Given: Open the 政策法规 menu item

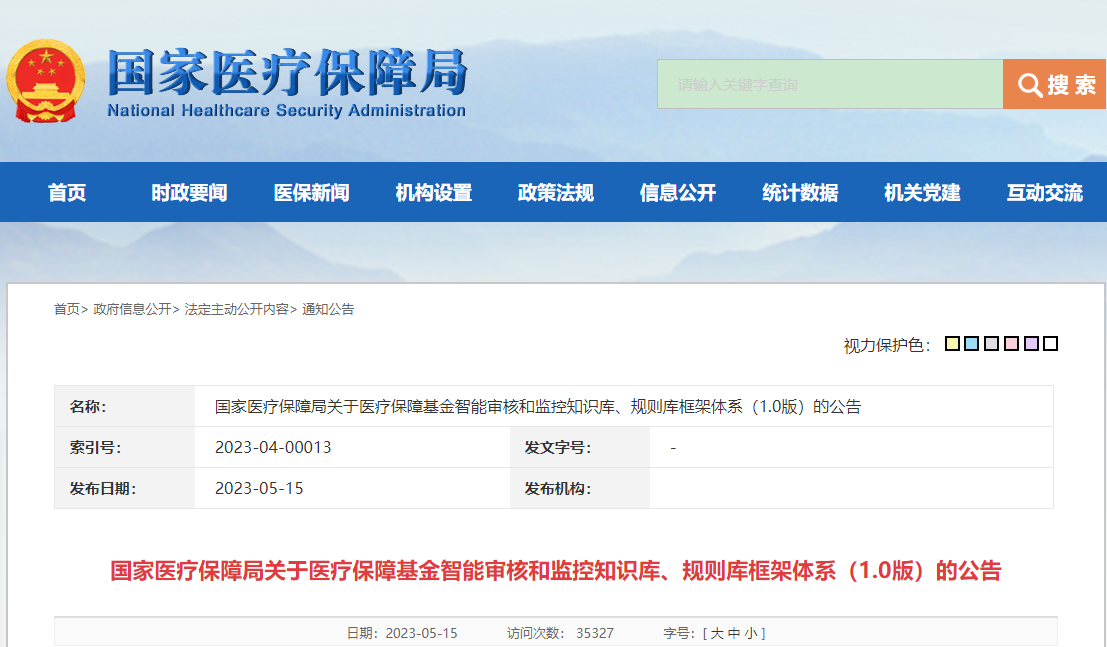Looking at the screenshot, I should click(556, 192).
